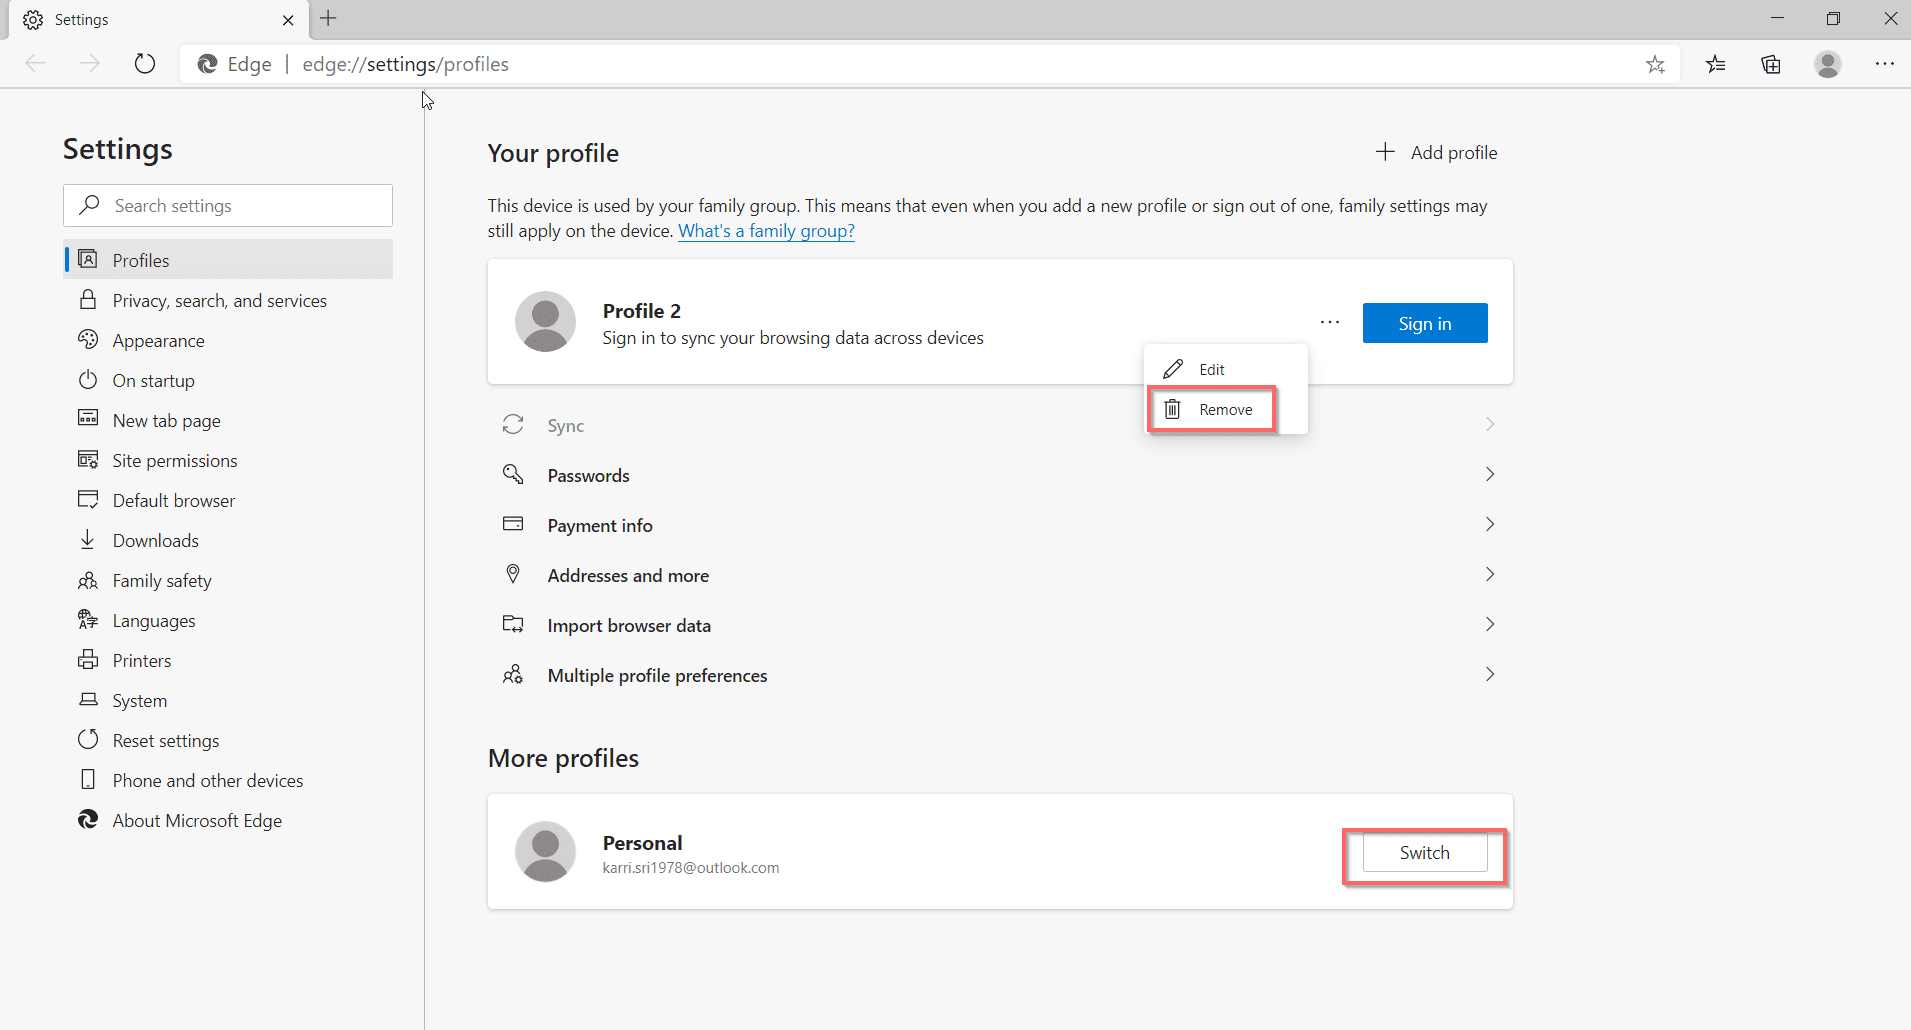Click the Payment info card icon
This screenshot has height=1030, width=1911.
point(513,524)
